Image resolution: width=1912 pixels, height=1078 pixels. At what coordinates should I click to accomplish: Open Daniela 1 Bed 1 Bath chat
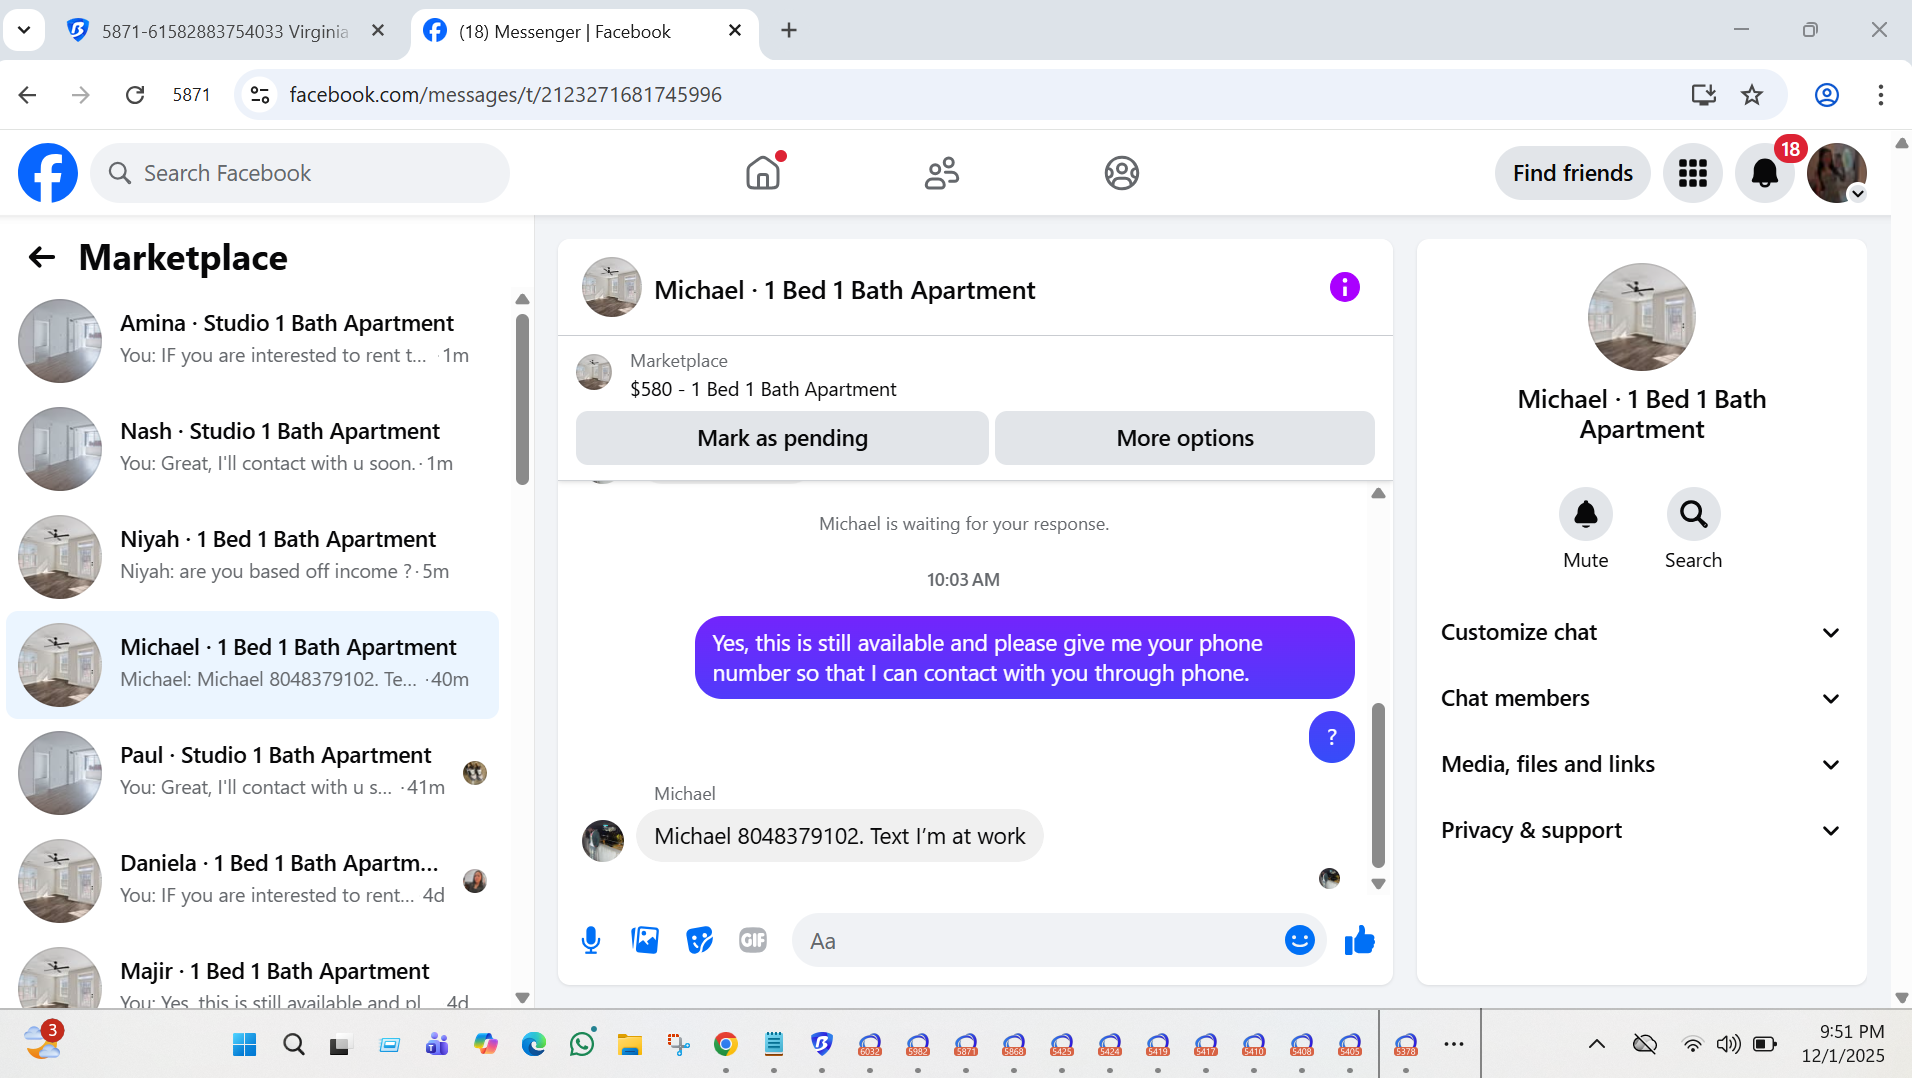(252, 880)
